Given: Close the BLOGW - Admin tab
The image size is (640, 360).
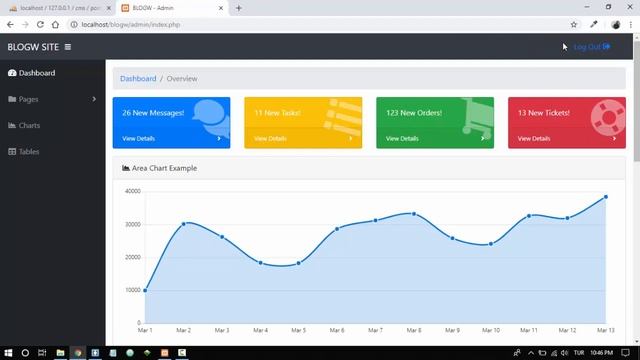Looking at the screenshot, I should click(221, 8).
